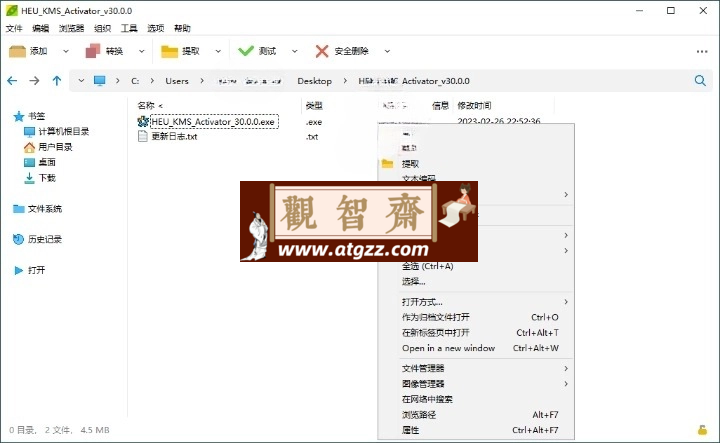
Task: Open the Add (添加) dropdown arrow
Action: click(66, 51)
